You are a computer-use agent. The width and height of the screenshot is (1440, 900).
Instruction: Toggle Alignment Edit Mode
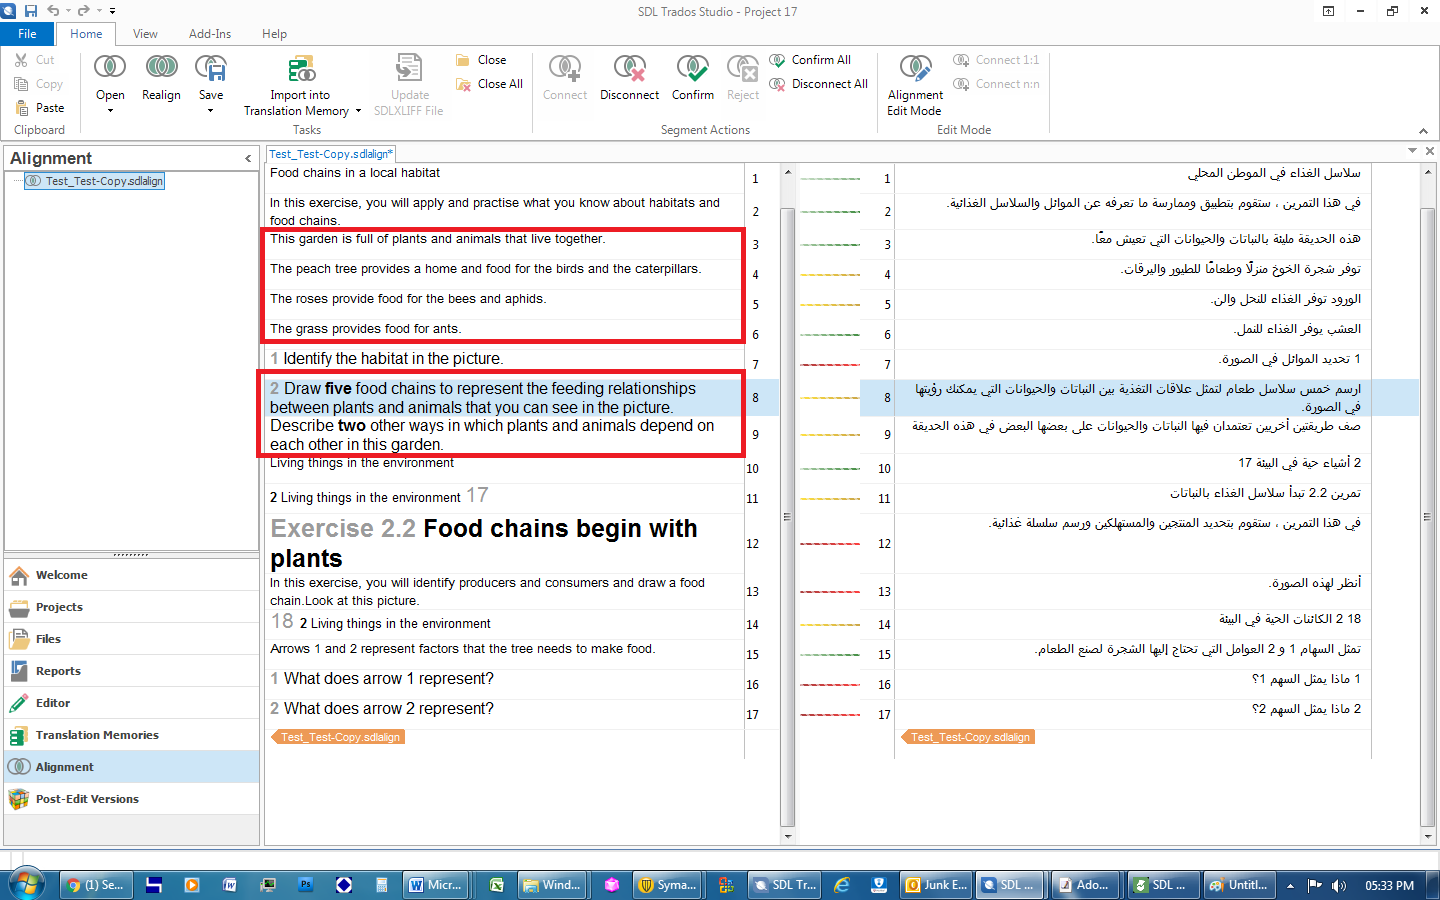[x=915, y=85]
